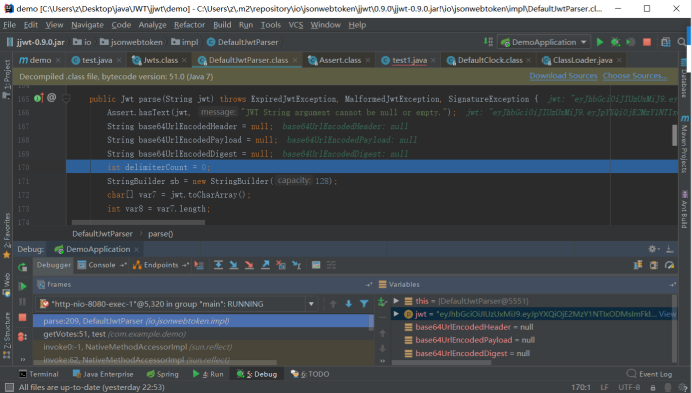Open View Breakpoints icon in the debug sidebar

22,337
